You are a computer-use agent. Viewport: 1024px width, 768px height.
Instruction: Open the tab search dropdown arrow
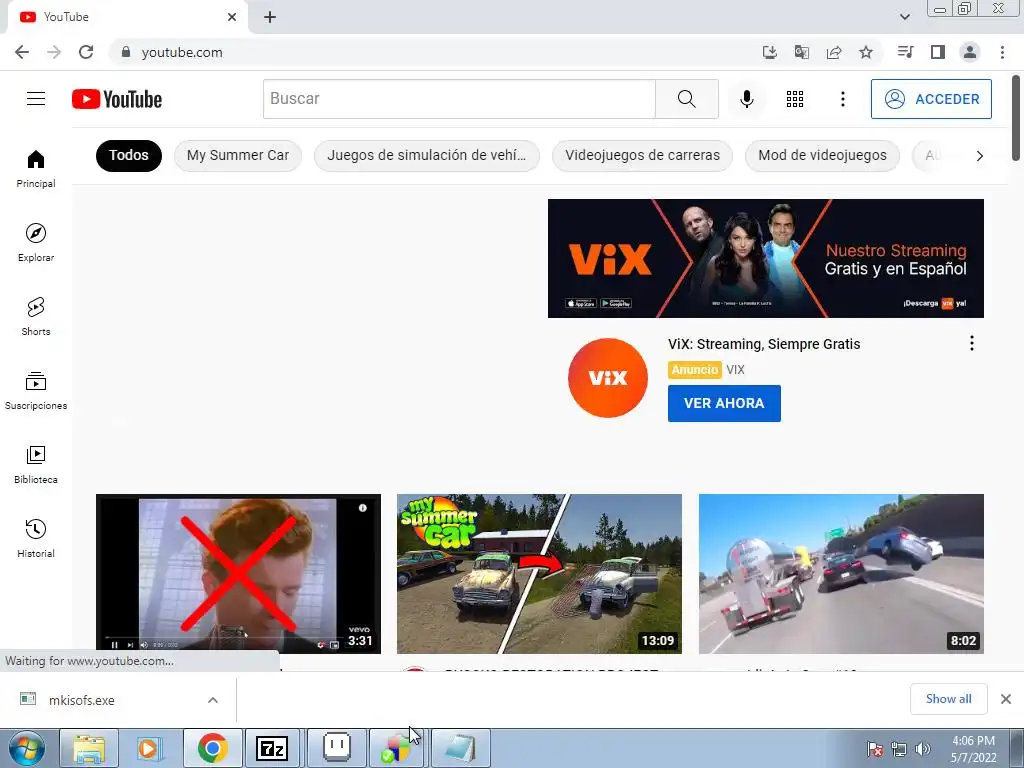[904, 17]
